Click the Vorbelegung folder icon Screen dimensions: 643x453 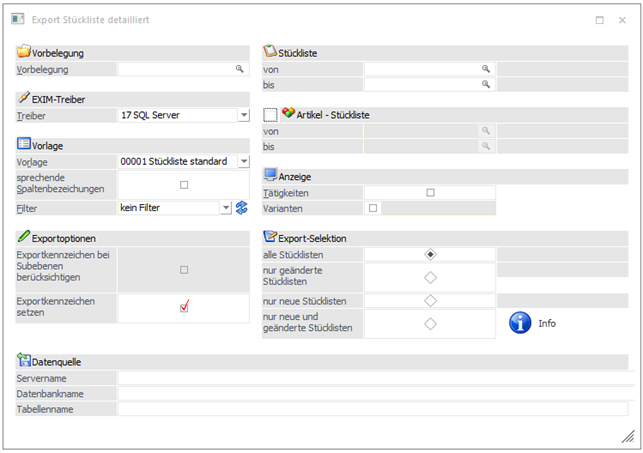[24, 52]
